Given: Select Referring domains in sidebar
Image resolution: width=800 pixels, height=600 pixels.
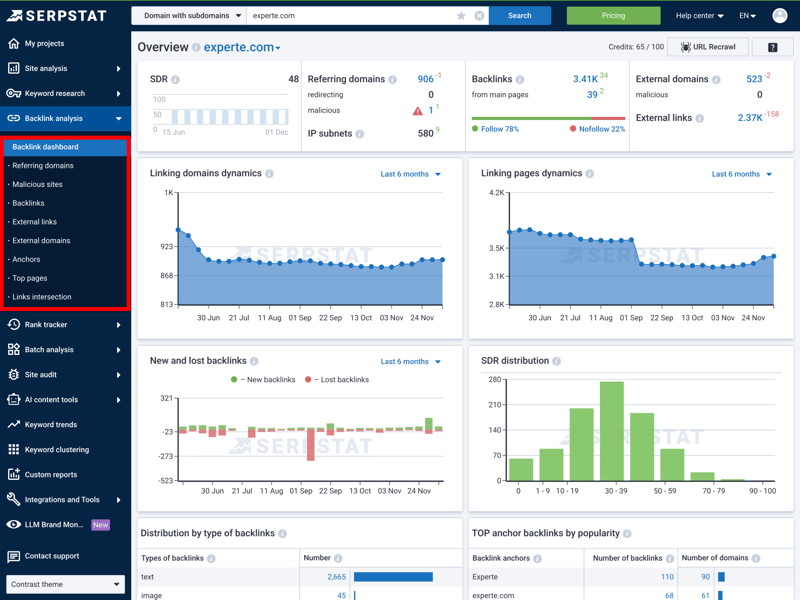Looking at the screenshot, I should click(x=43, y=166).
